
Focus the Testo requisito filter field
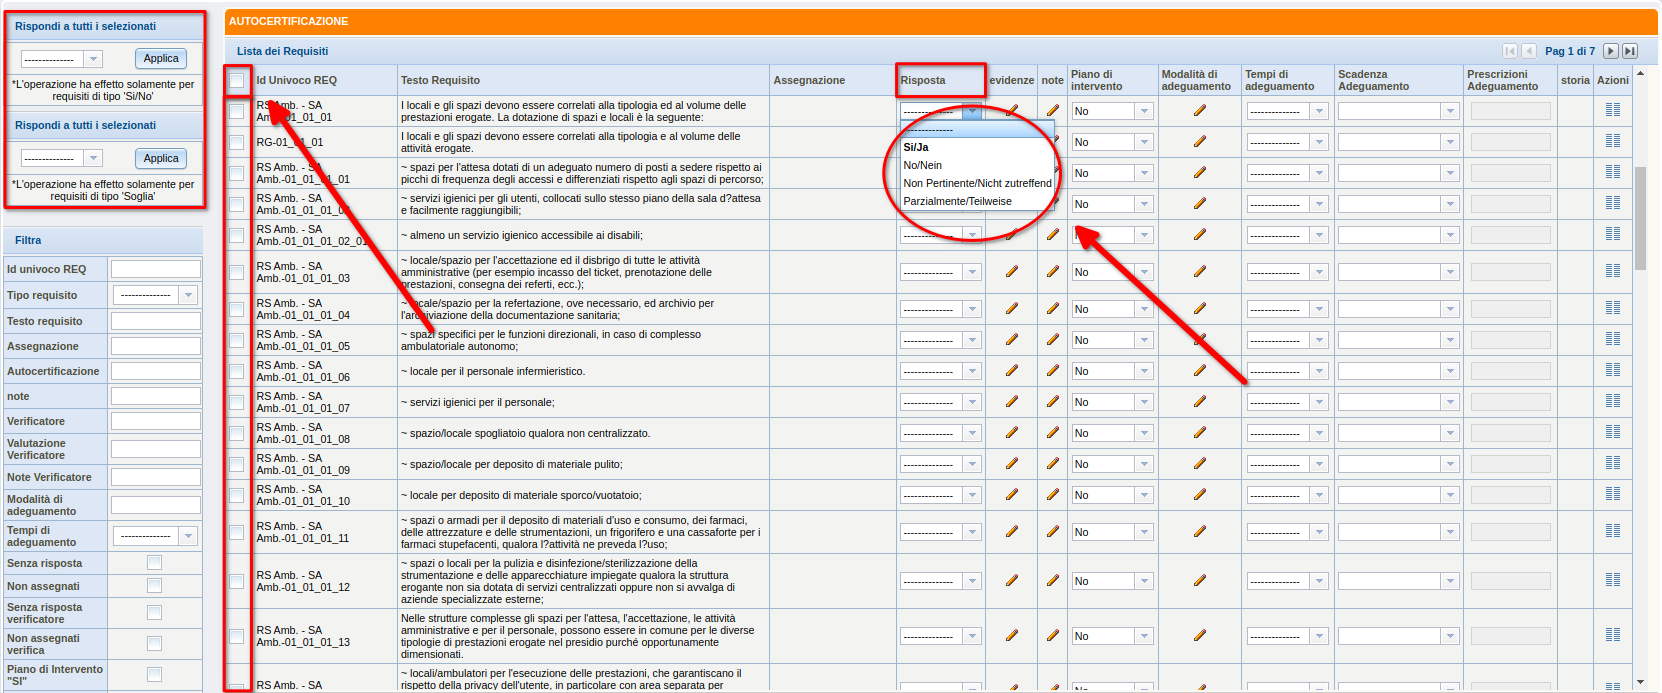click(156, 321)
